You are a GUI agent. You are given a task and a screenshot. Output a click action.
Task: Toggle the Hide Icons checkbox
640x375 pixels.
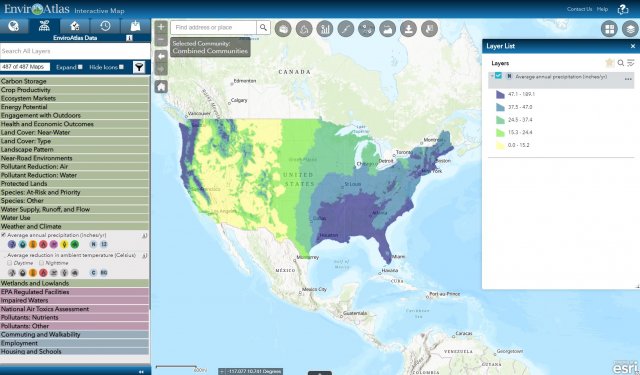[121, 67]
